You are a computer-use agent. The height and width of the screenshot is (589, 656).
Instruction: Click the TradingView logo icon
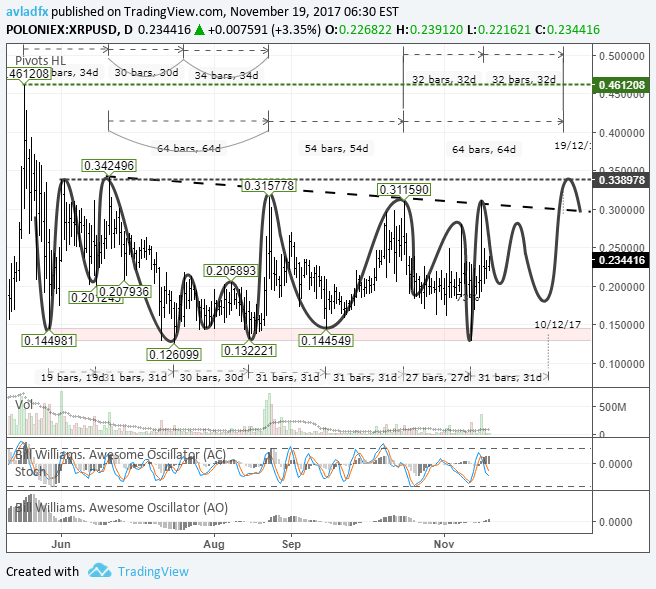click(100, 571)
